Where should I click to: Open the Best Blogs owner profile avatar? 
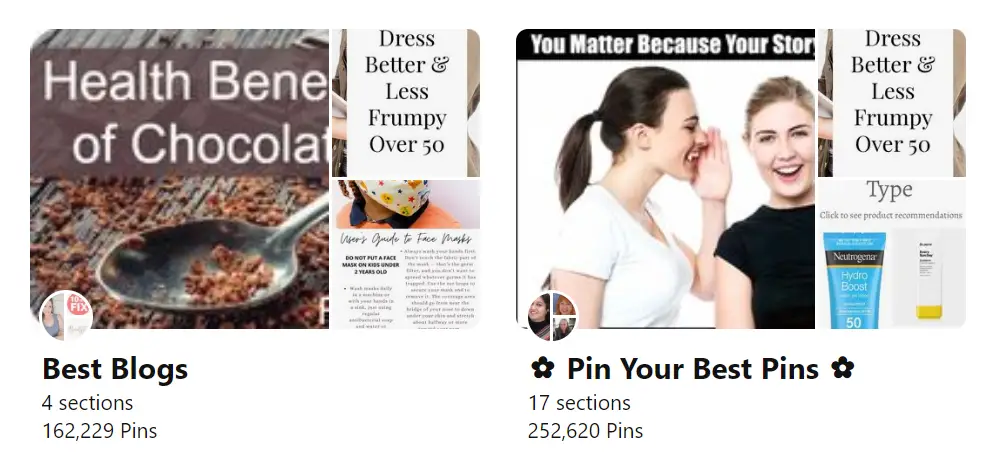pyautogui.click(x=66, y=316)
